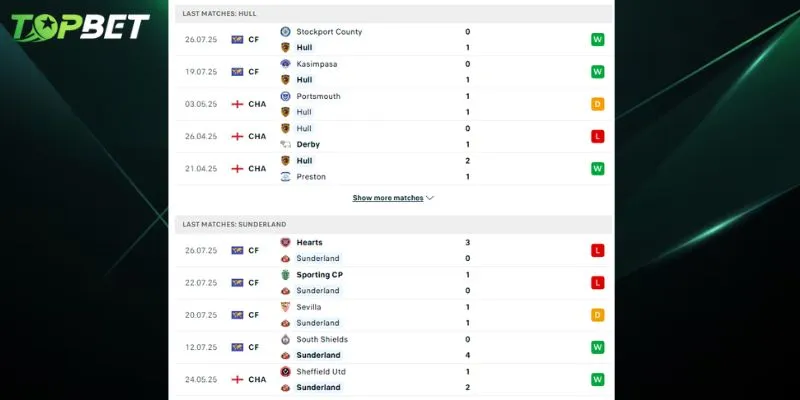Open the Hull vs Preston match row

(x=393, y=168)
